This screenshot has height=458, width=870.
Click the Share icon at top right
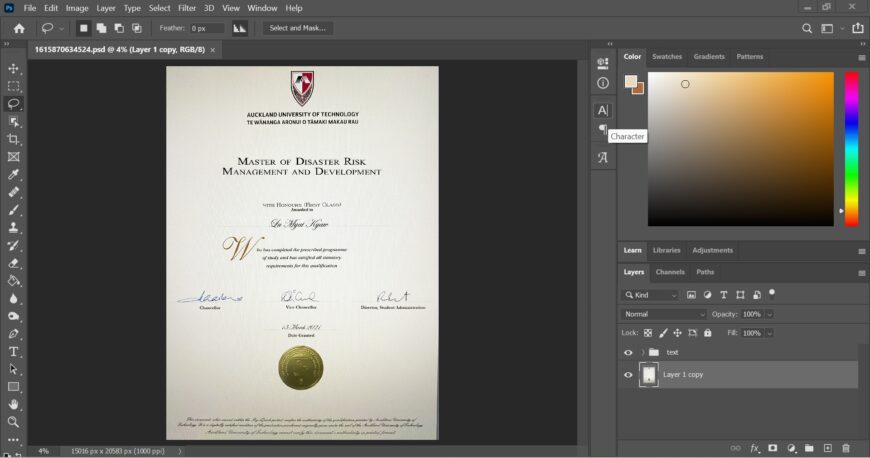[x=858, y=28]
